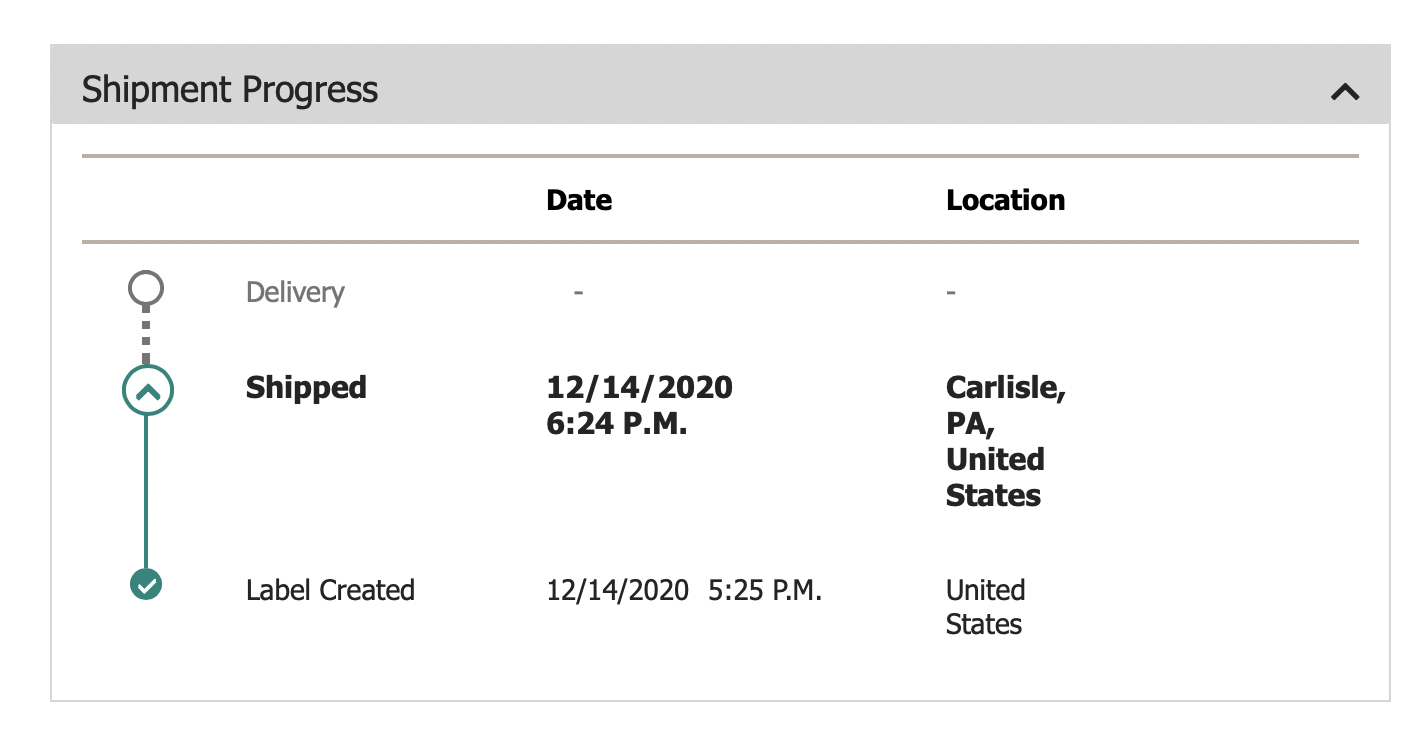
Task: Click the Label Created date 12/14/2020
Action: [617, 590]
